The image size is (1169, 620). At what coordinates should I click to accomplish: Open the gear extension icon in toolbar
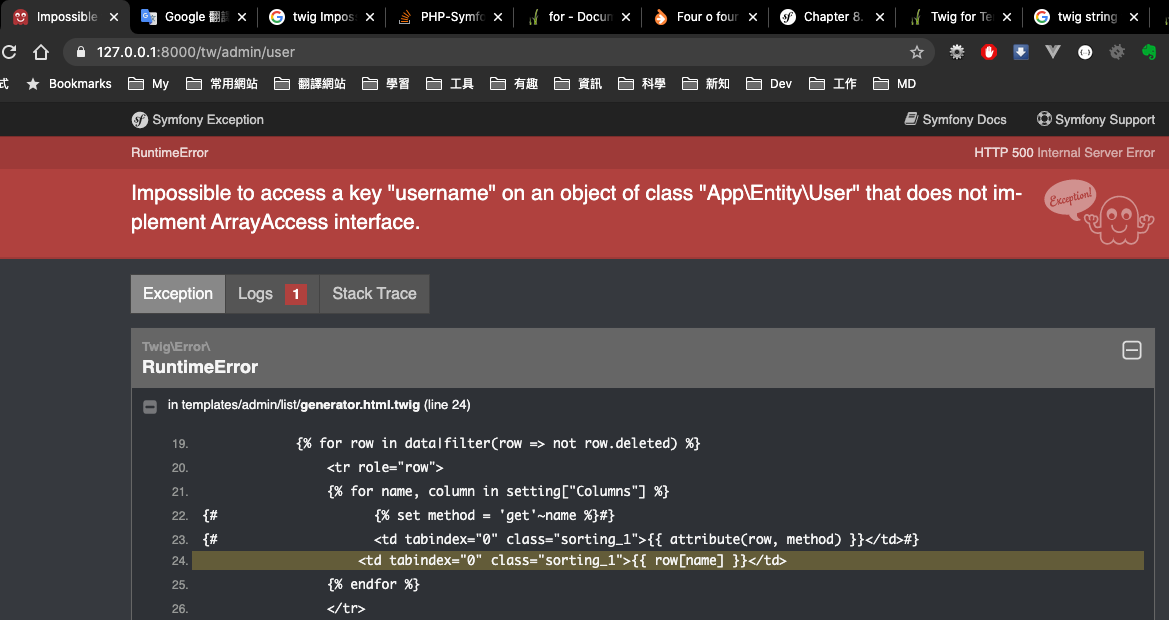tap(957, 51)
